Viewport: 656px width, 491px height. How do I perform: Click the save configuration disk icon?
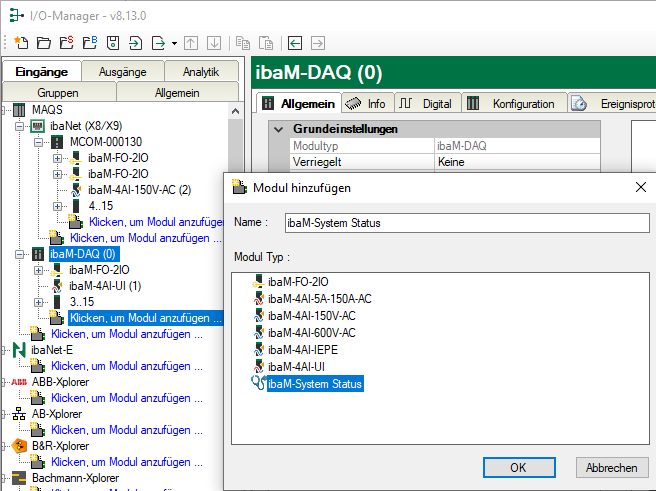(x=113, y=43)
